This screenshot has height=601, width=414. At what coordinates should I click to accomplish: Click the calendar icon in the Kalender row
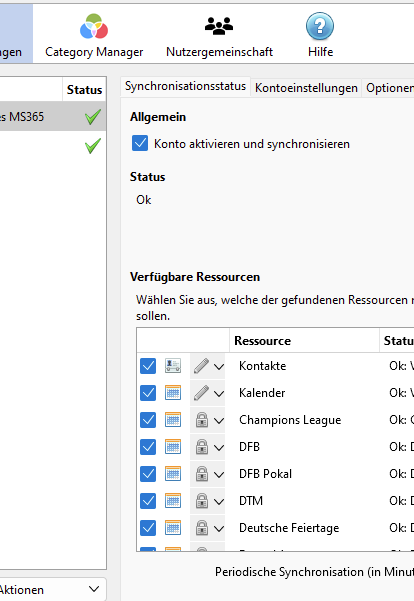pos(173,393)
